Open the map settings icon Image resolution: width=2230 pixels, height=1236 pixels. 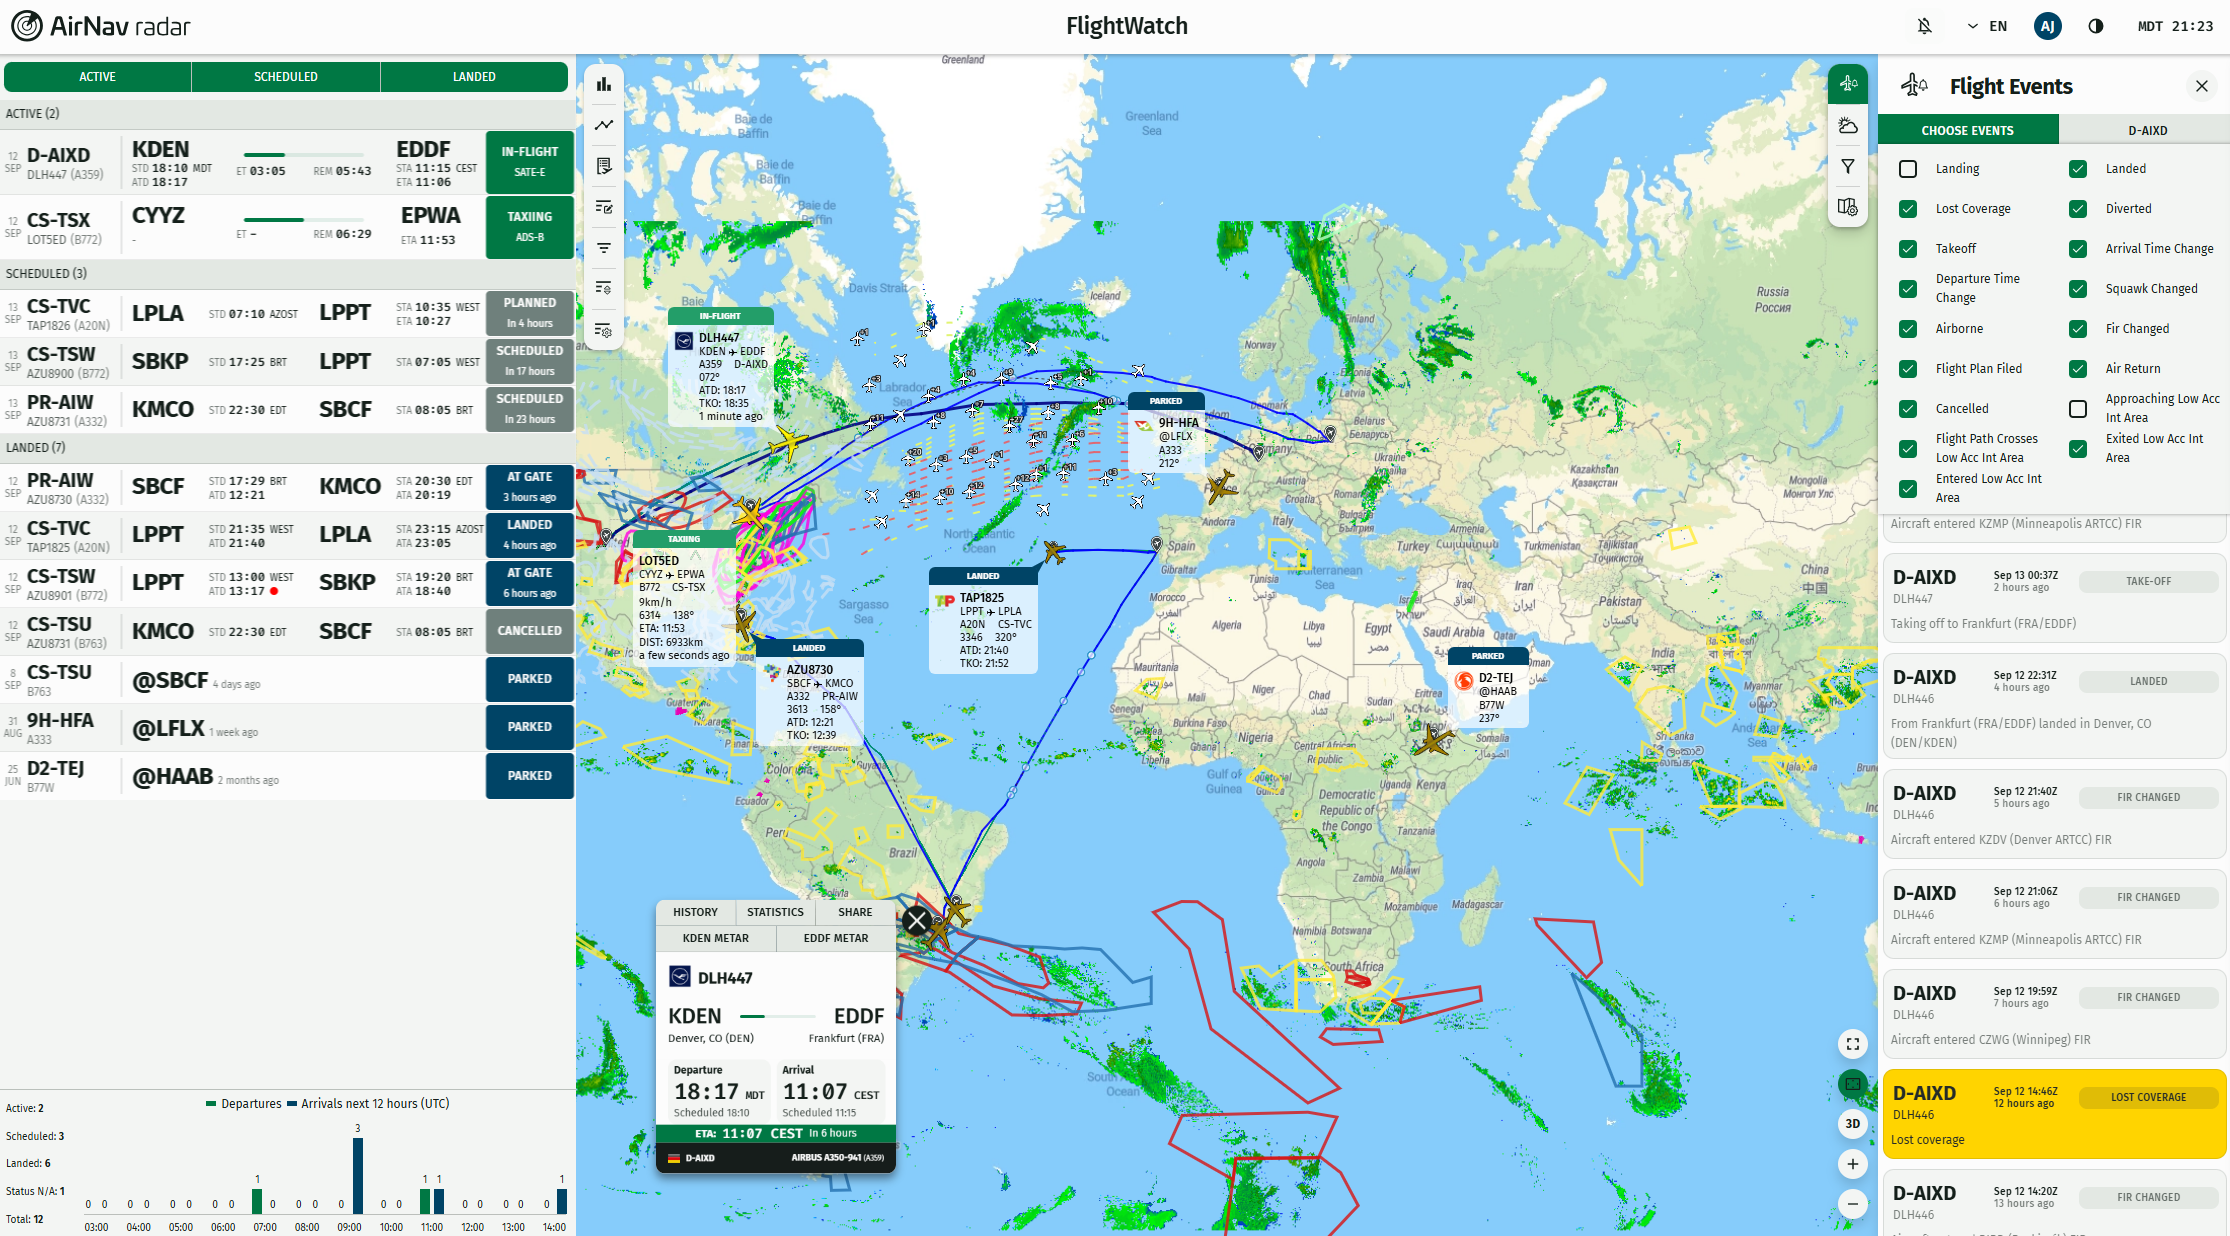(1848, 207)
